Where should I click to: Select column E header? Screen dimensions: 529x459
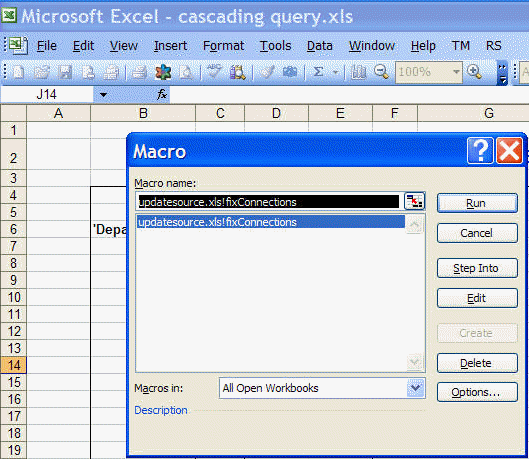[x=340, y=113]
